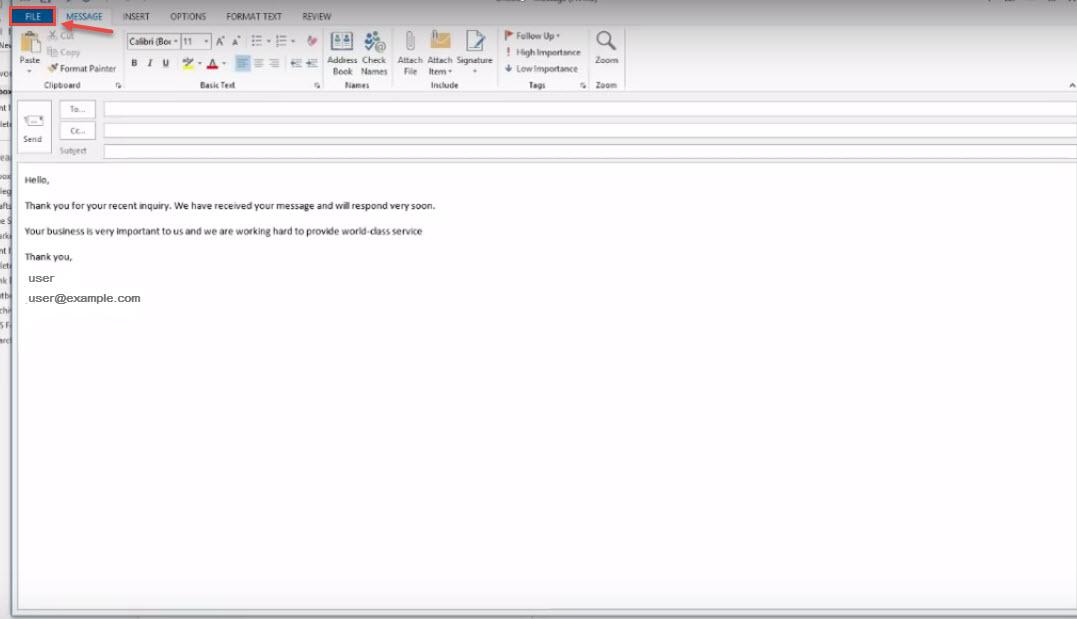Apply the red font color

click(x=212, y=63)
